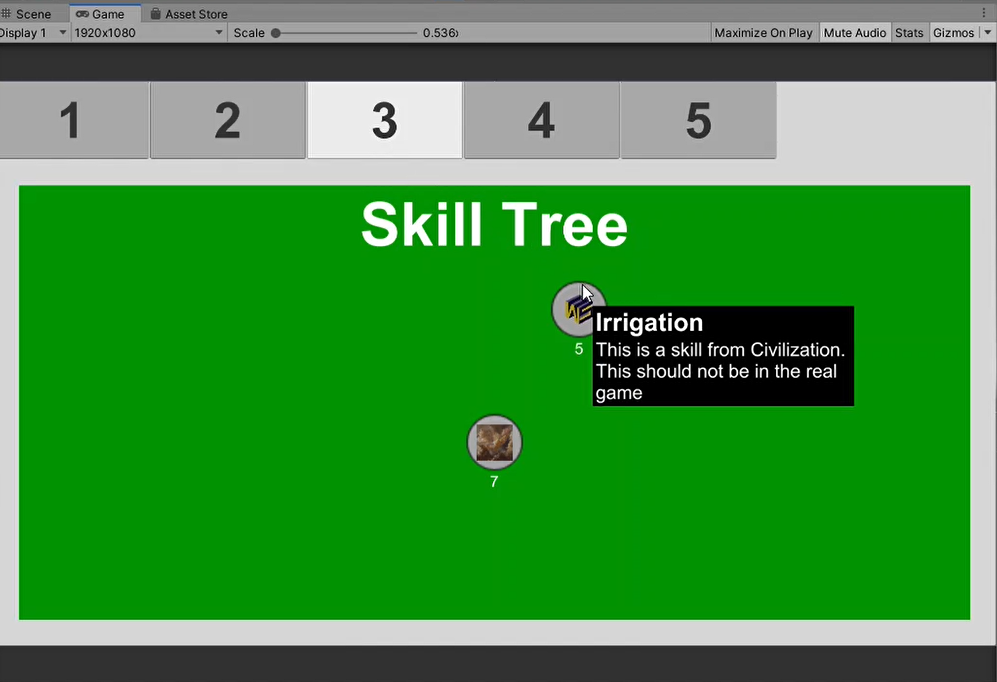
Task: Enable Mute Audio
Action: click(x=854, y=32)
